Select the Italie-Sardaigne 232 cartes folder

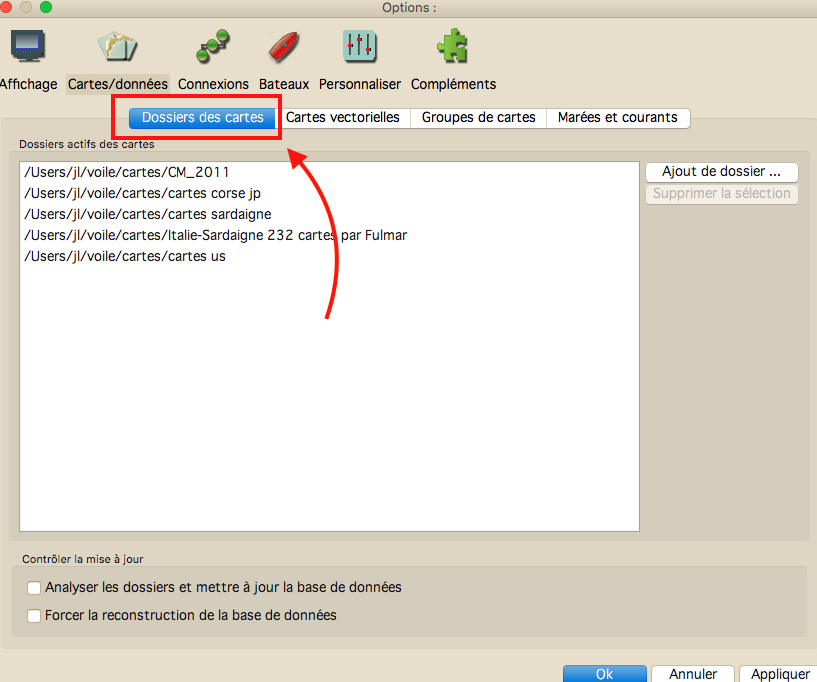[215, 235]
